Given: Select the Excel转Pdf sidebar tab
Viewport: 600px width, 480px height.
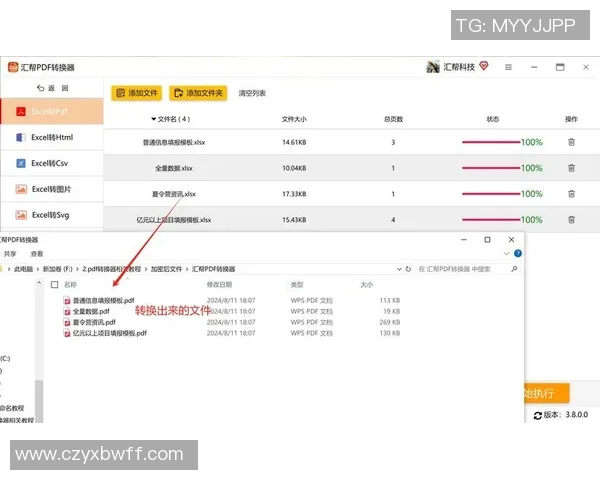Looking at the screenshot, I should (52, 111).
